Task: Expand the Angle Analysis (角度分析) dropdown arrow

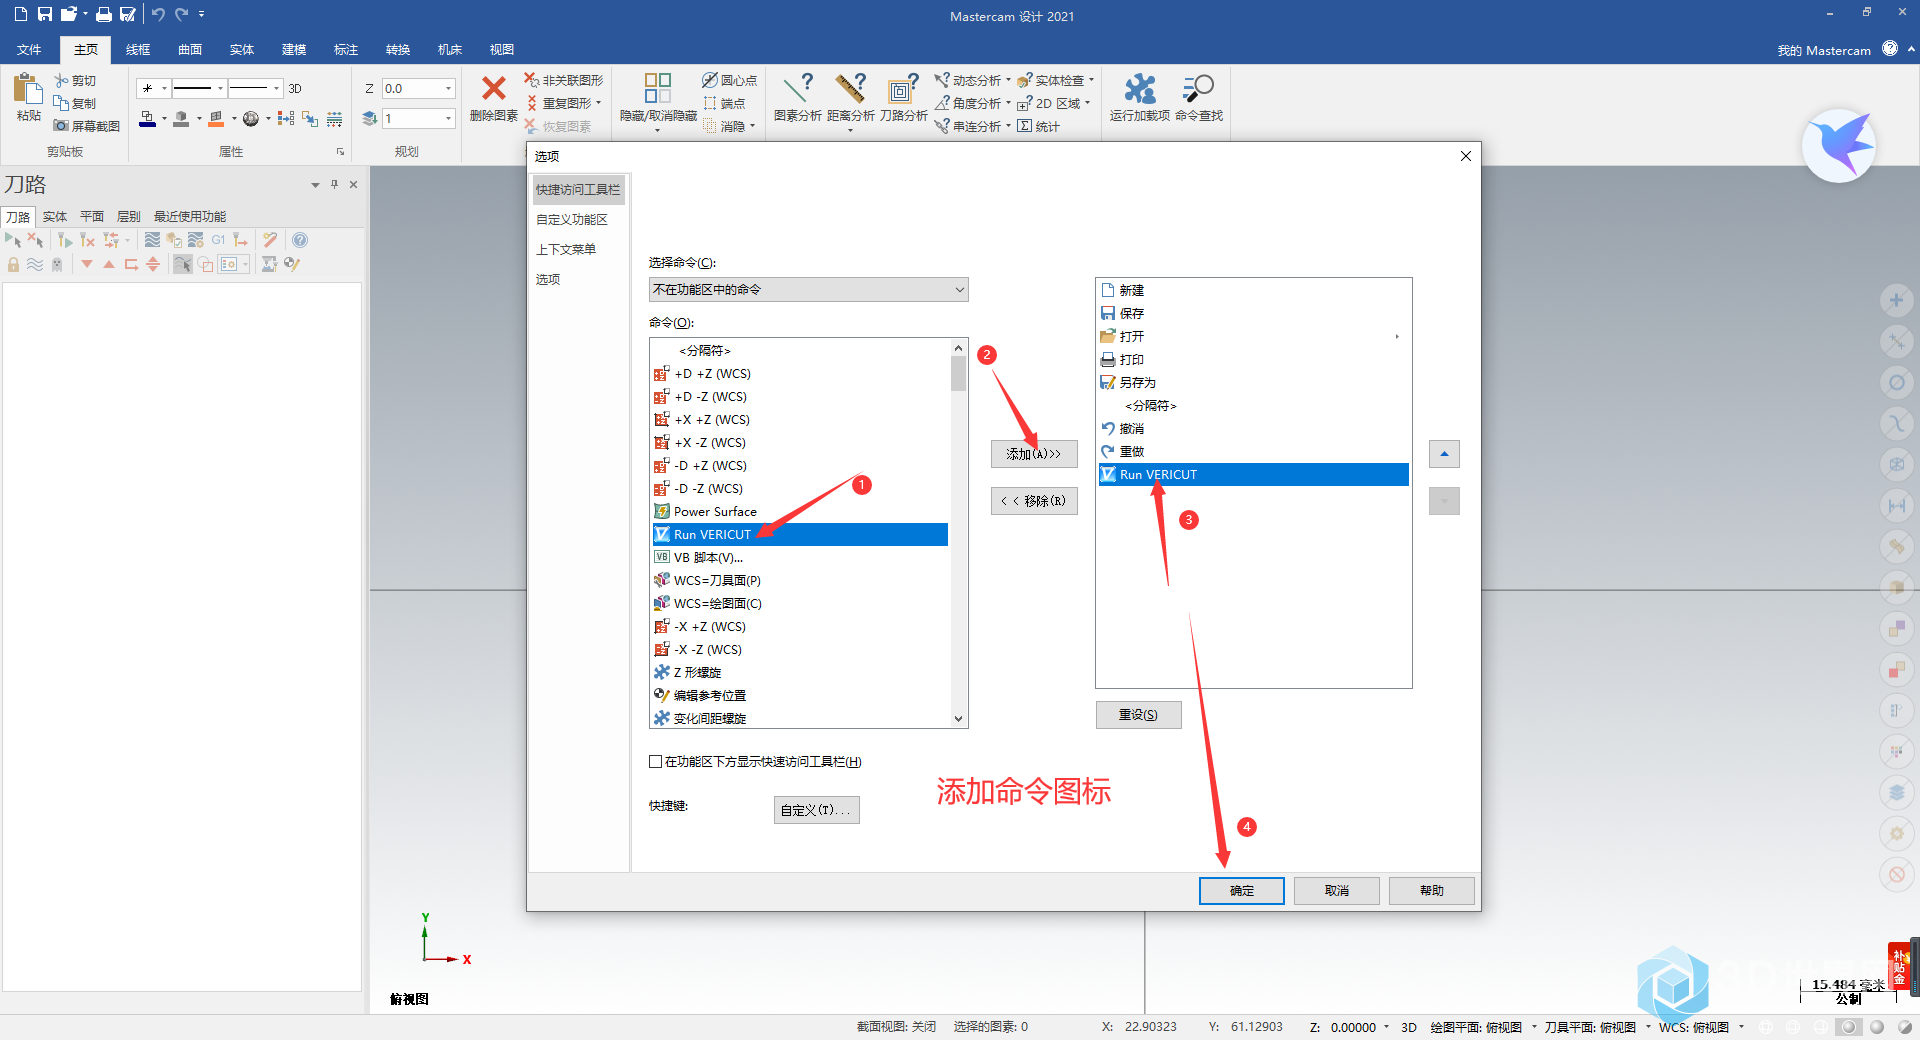Action: click(x=1008, y=103)
